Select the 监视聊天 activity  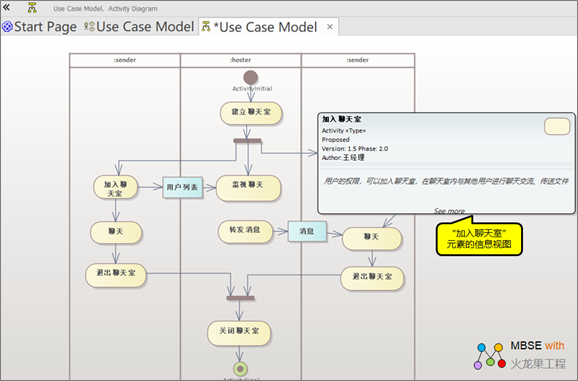[x=248, y=188]
